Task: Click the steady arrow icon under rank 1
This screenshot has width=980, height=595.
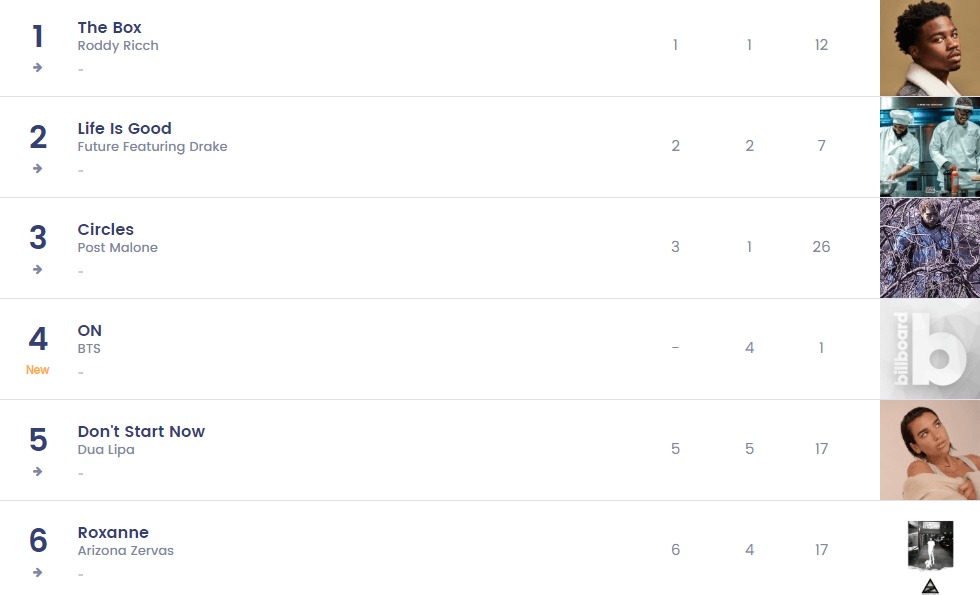Action: (x=38, y=68)
